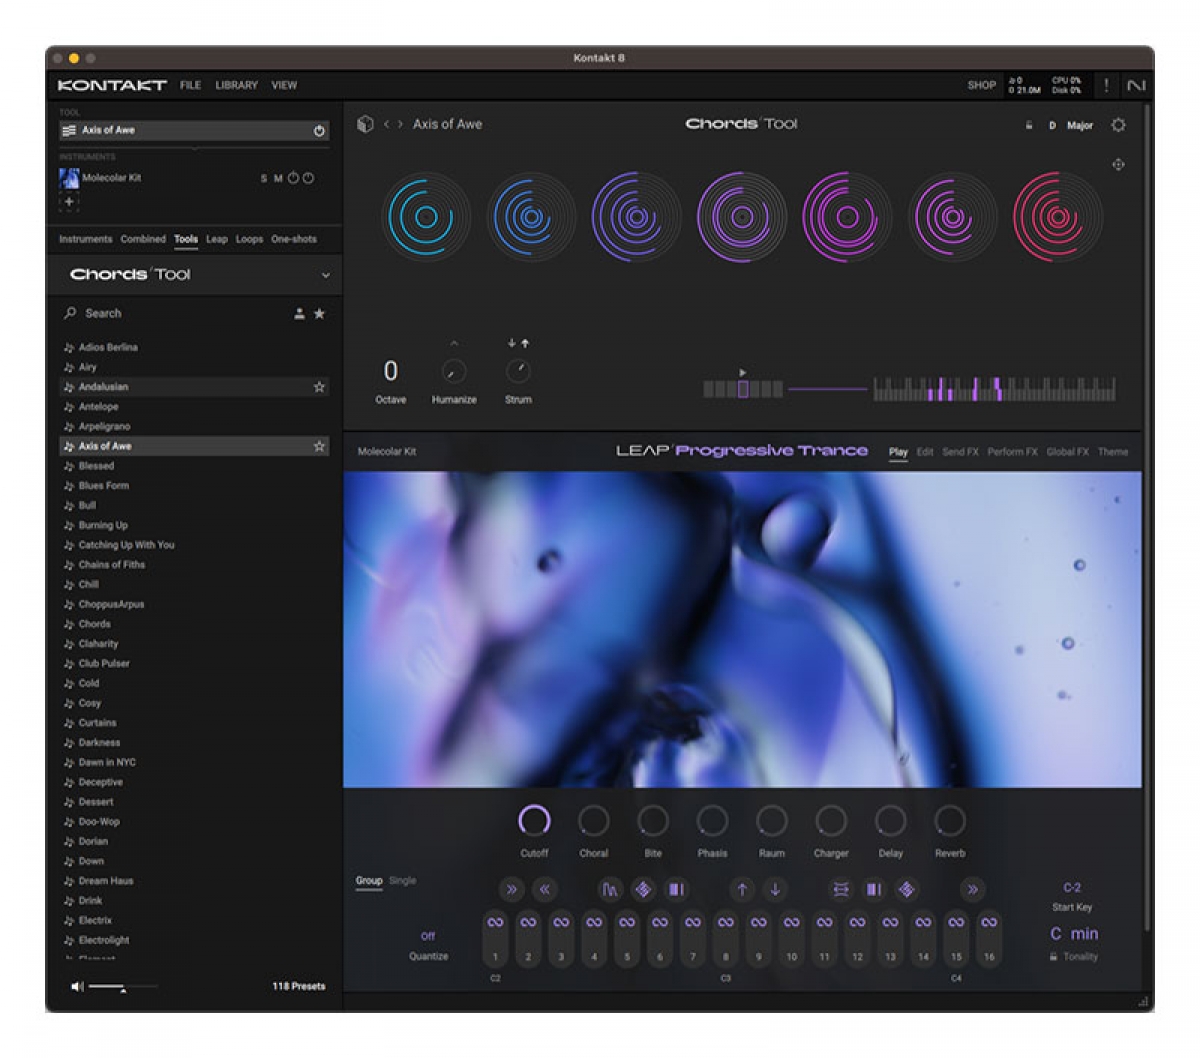Toggle loop on pad 8
The height and width of the screenshot is (1058, 1200).
click(x=726, y=922)
